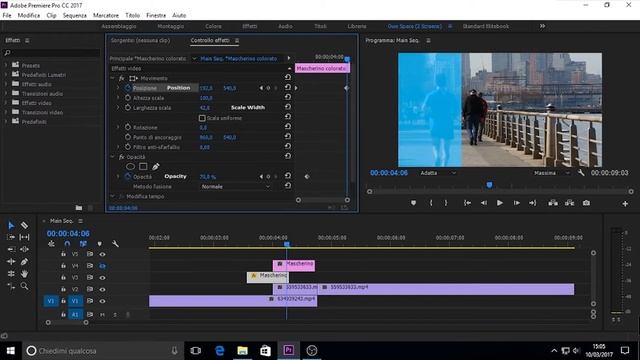Toggle Opacità animation stopwatch
This screenshot has height=360, width=640.
128,176
